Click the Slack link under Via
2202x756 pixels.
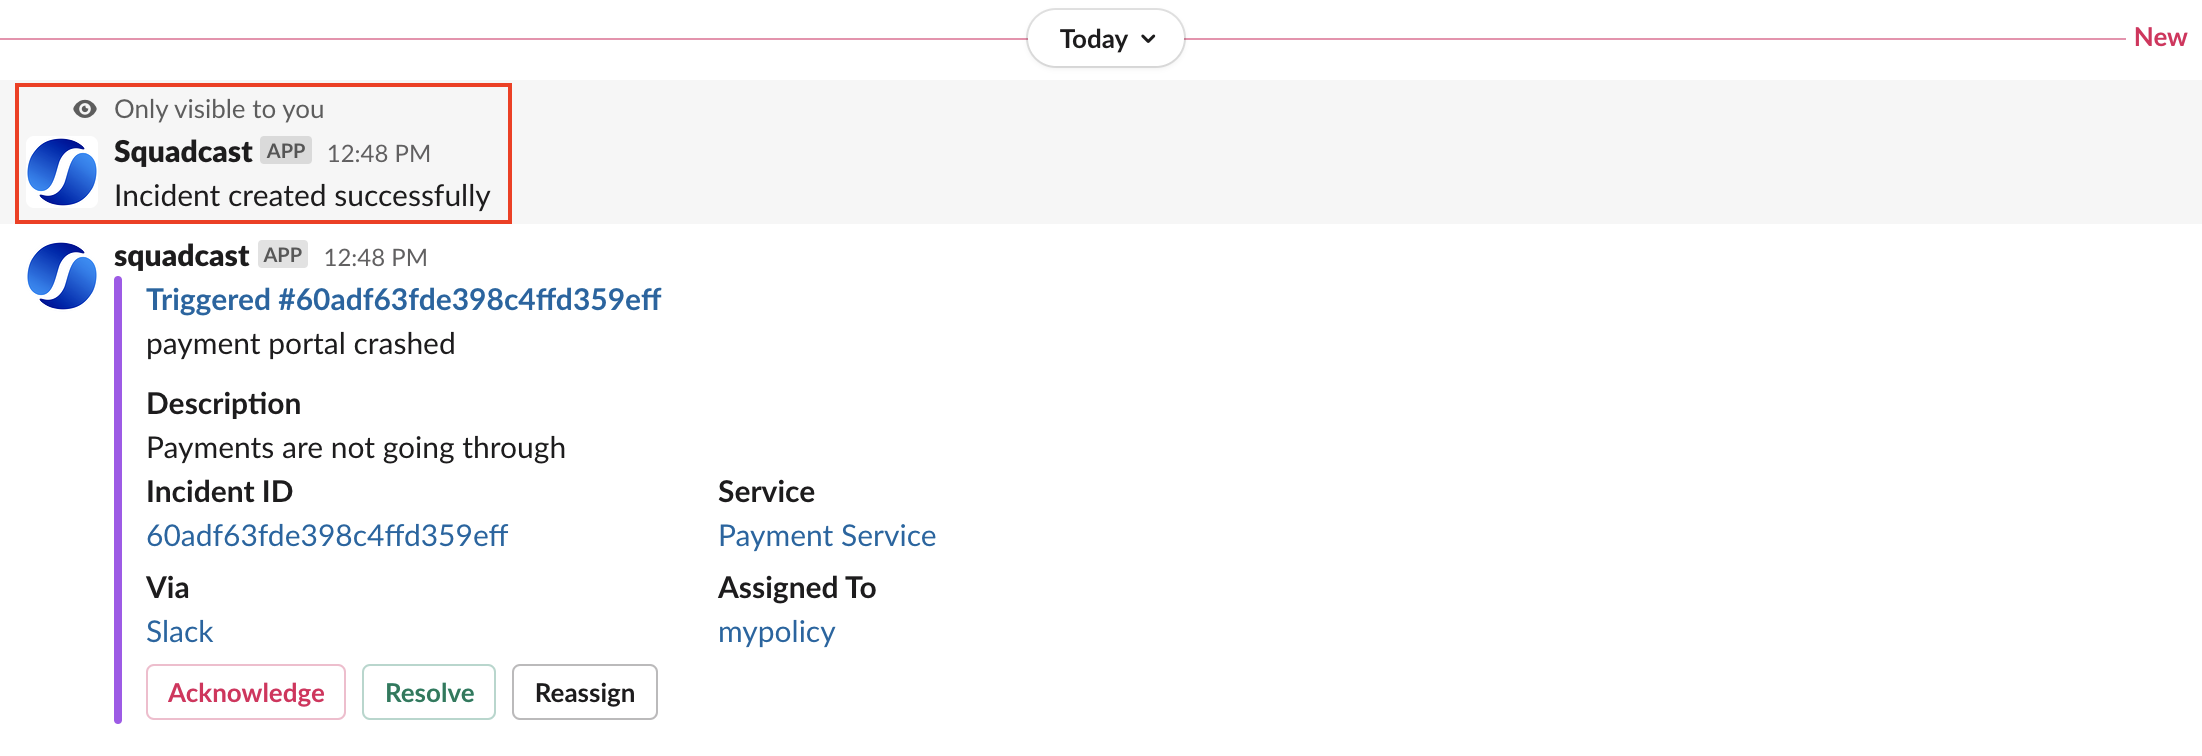pos(180,632)
